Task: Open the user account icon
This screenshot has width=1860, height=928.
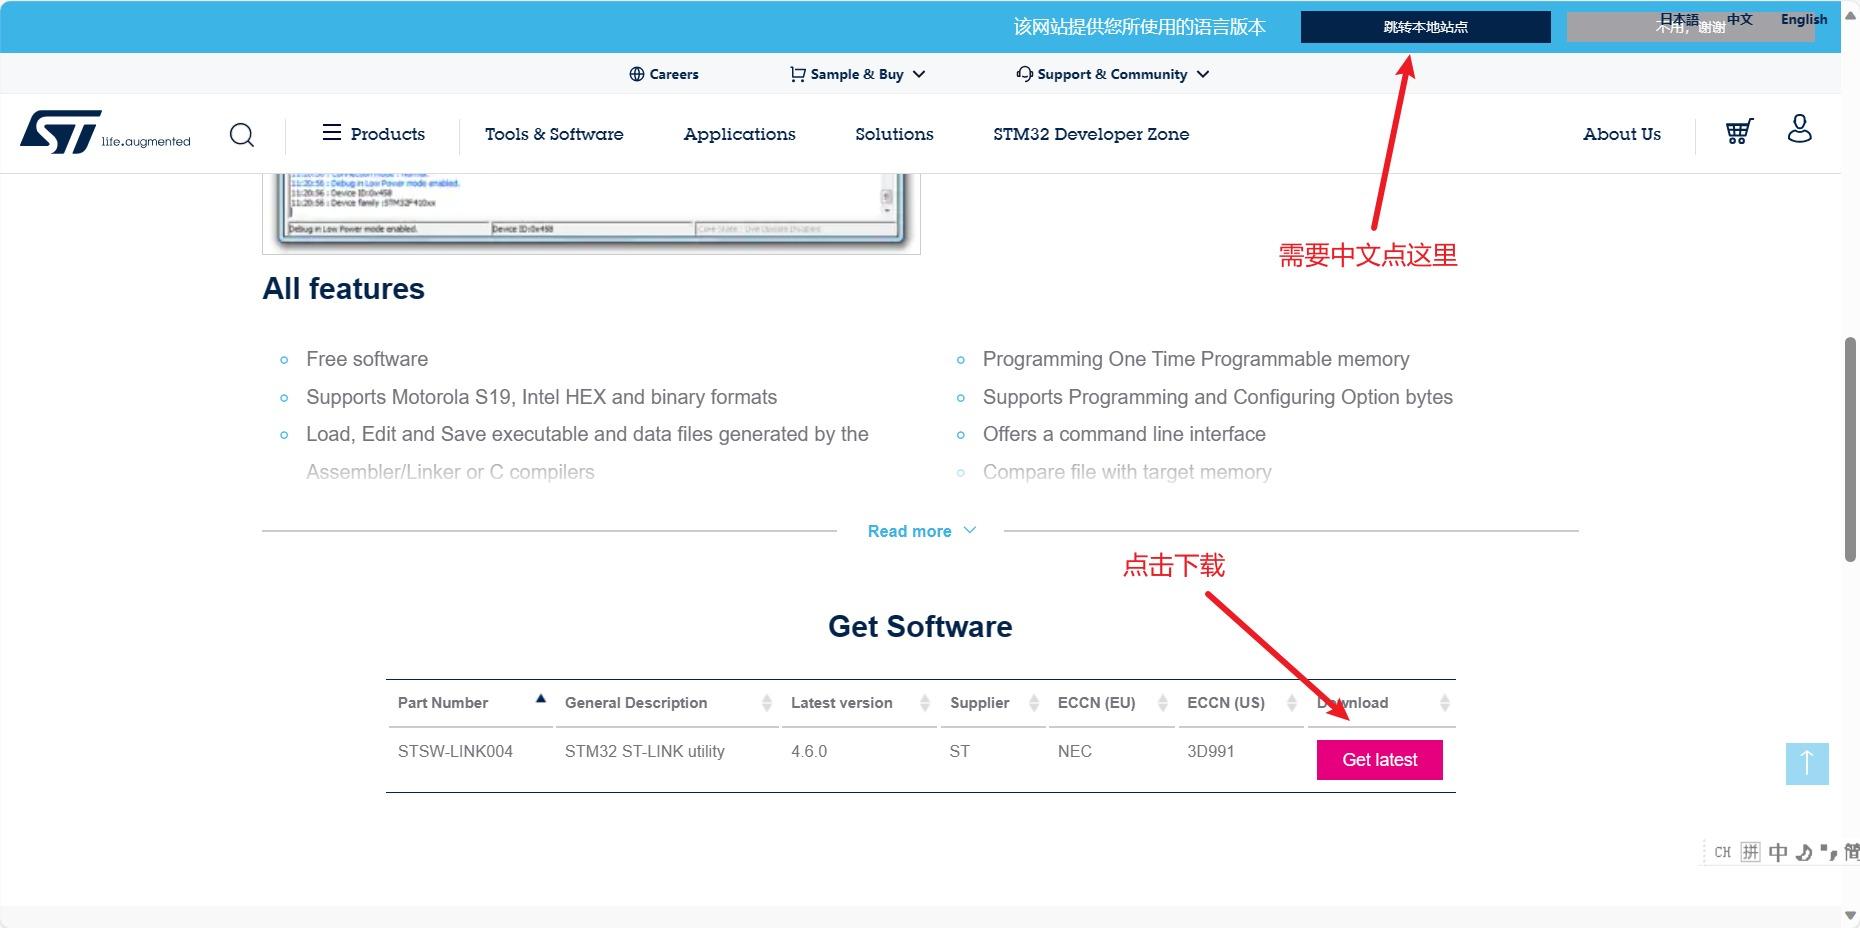Action: [1799, 129]
